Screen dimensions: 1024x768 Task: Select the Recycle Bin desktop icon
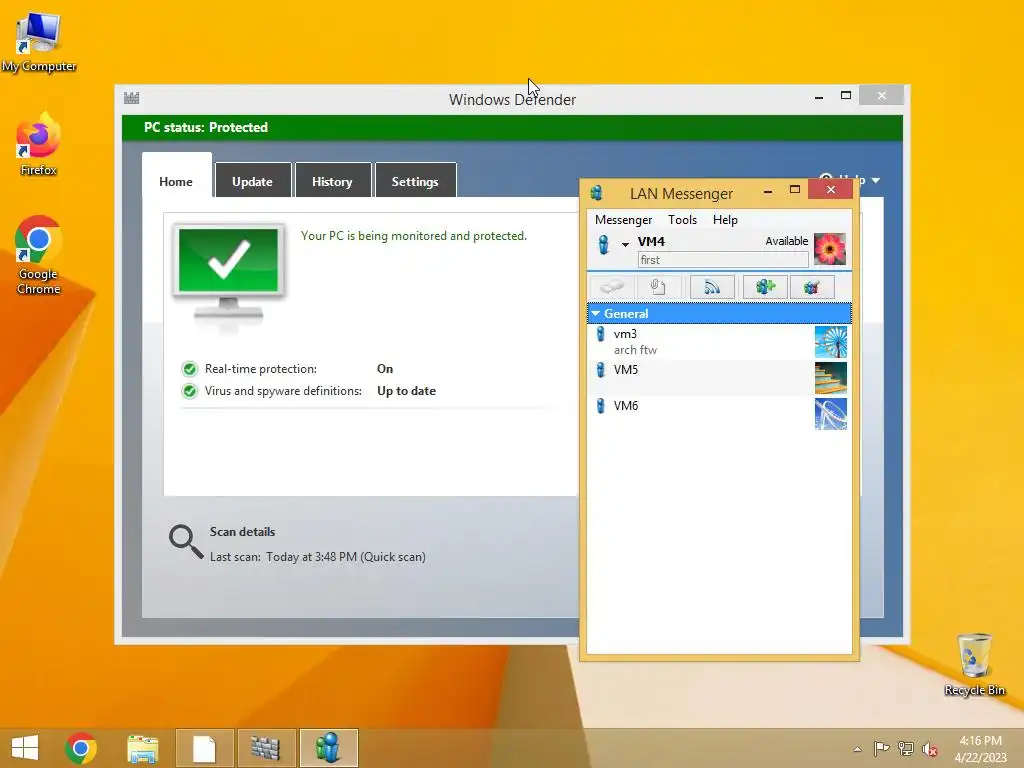[x=974, y=665]
